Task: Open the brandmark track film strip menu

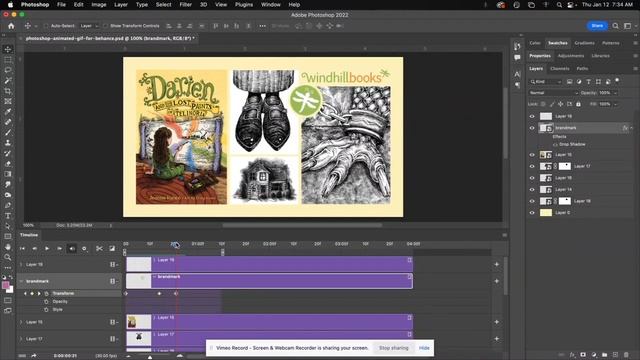Action: [113, 281]
